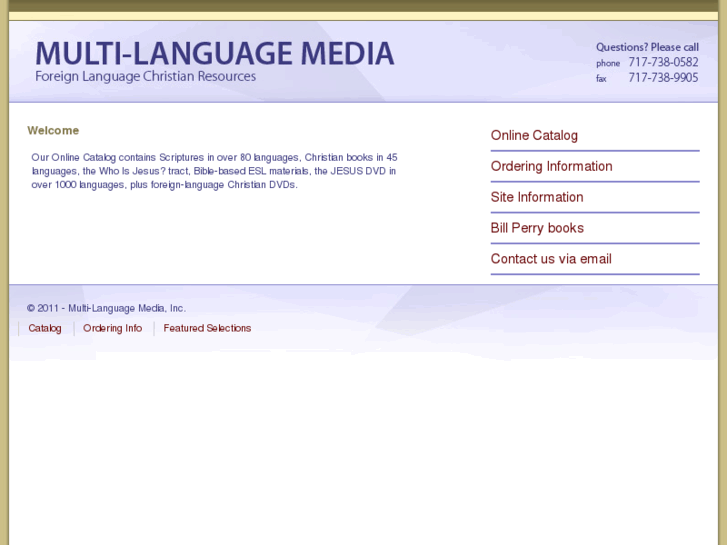Go to Site Information
The width and height of the screenshot is (727, 545).
537,197
